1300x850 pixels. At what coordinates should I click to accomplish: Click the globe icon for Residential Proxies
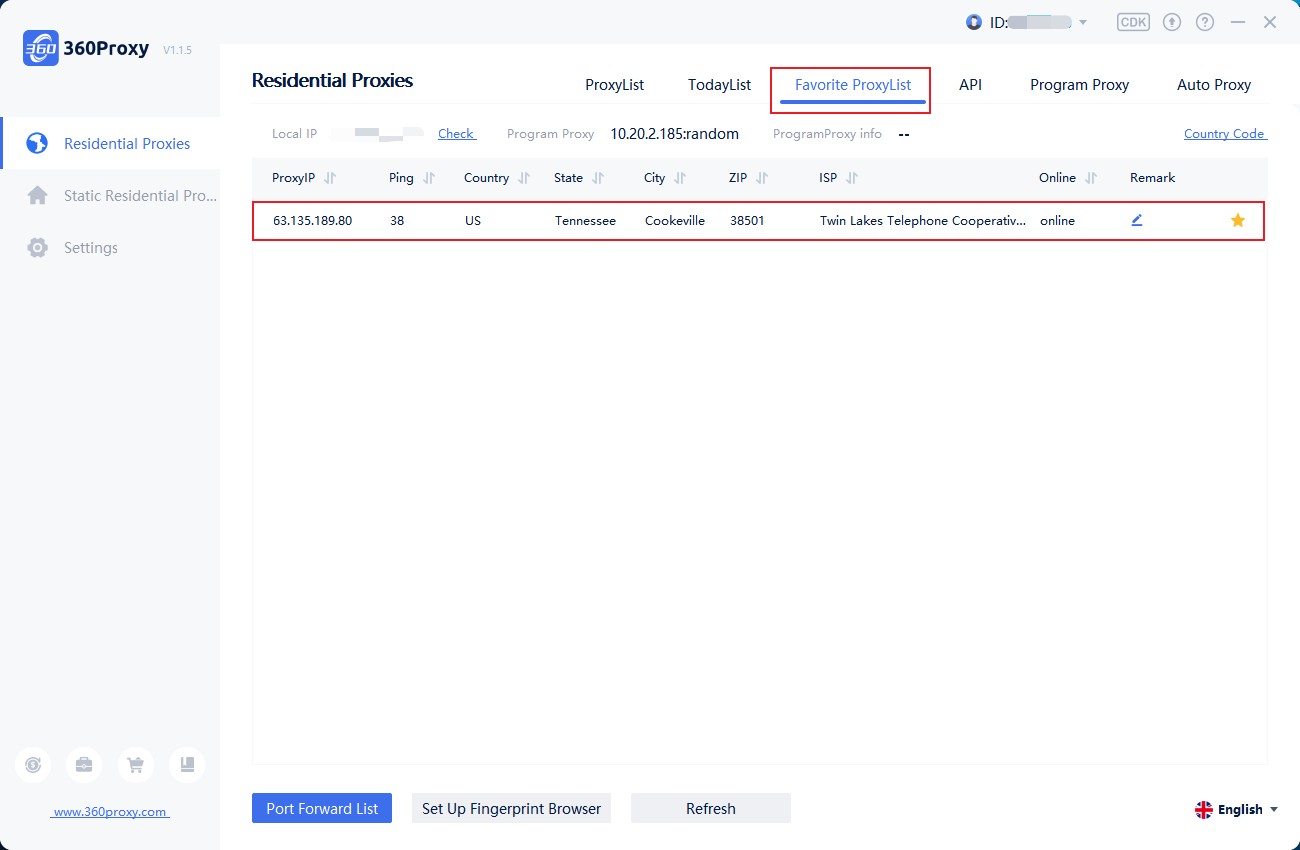(37, 143)
